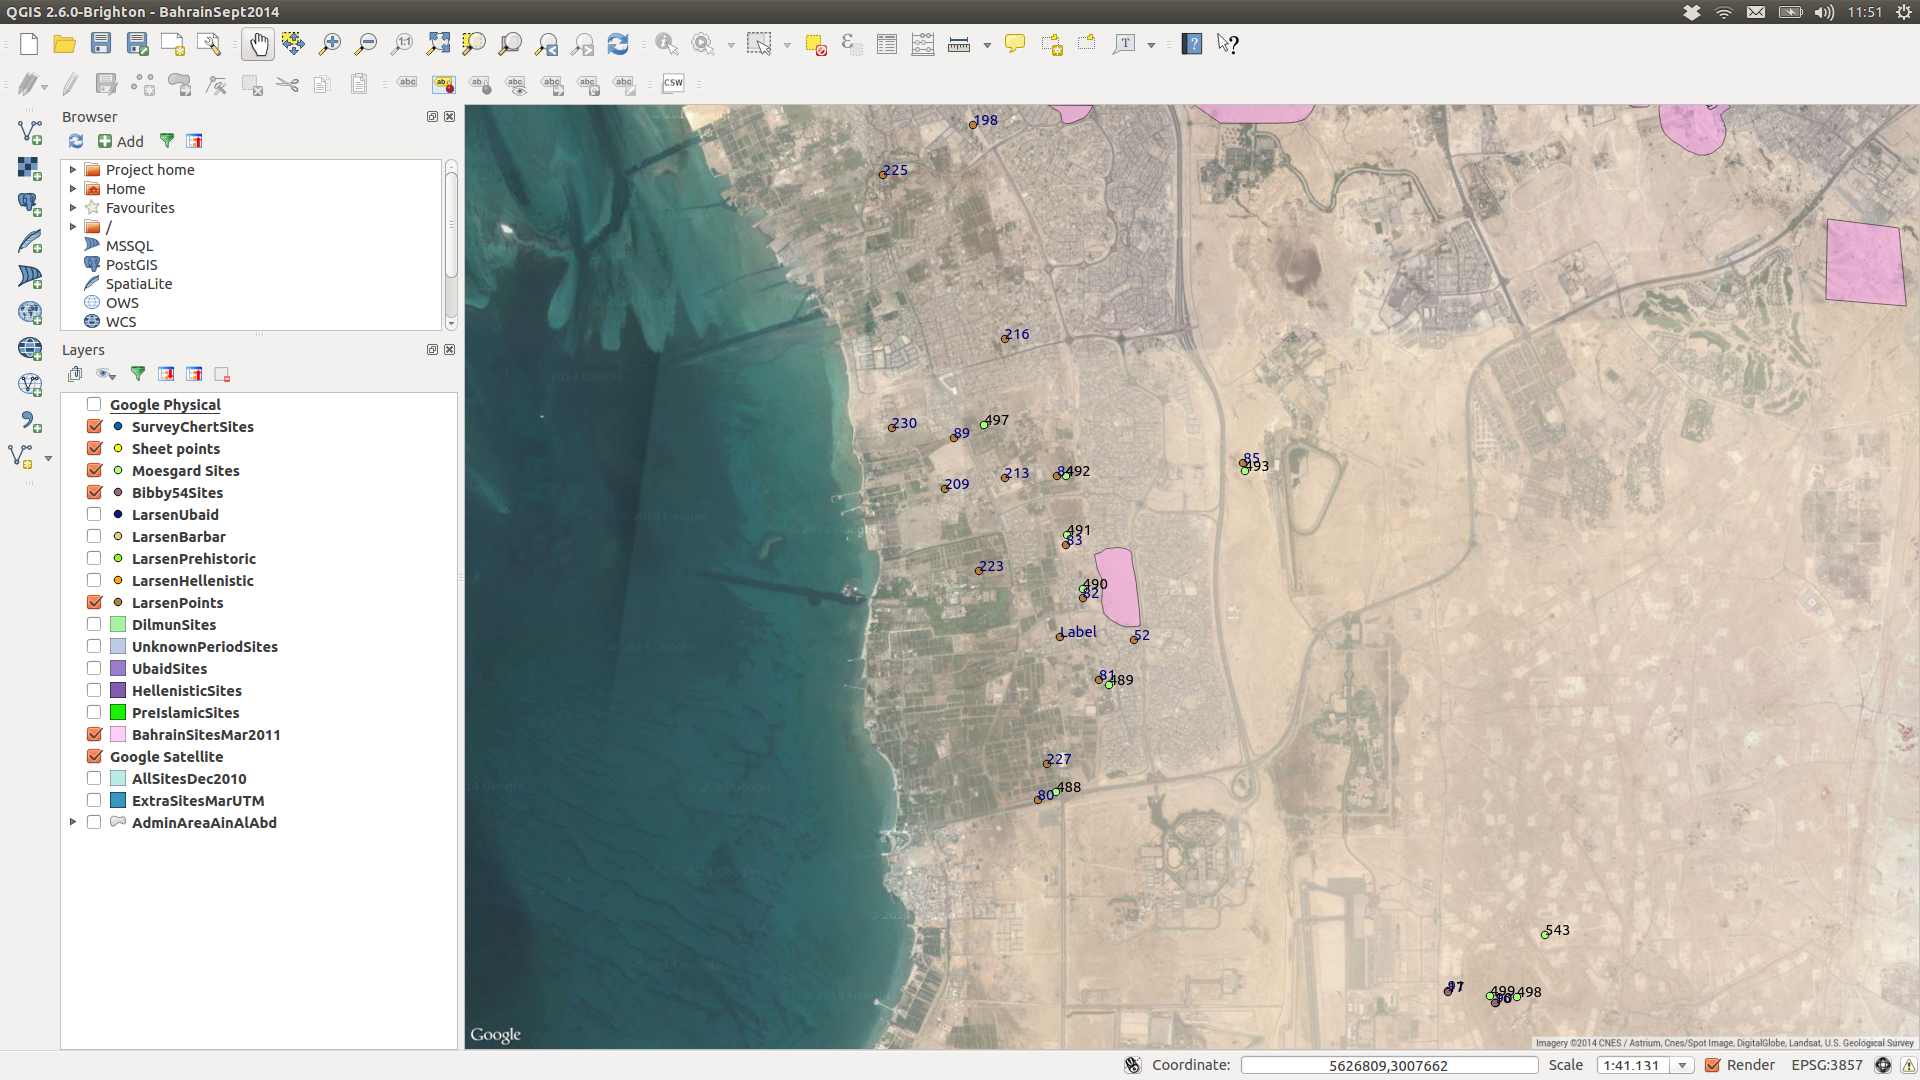Click the HellenisticSites purple swatch
The image size is (1920, 1080).
click(118, 690)
